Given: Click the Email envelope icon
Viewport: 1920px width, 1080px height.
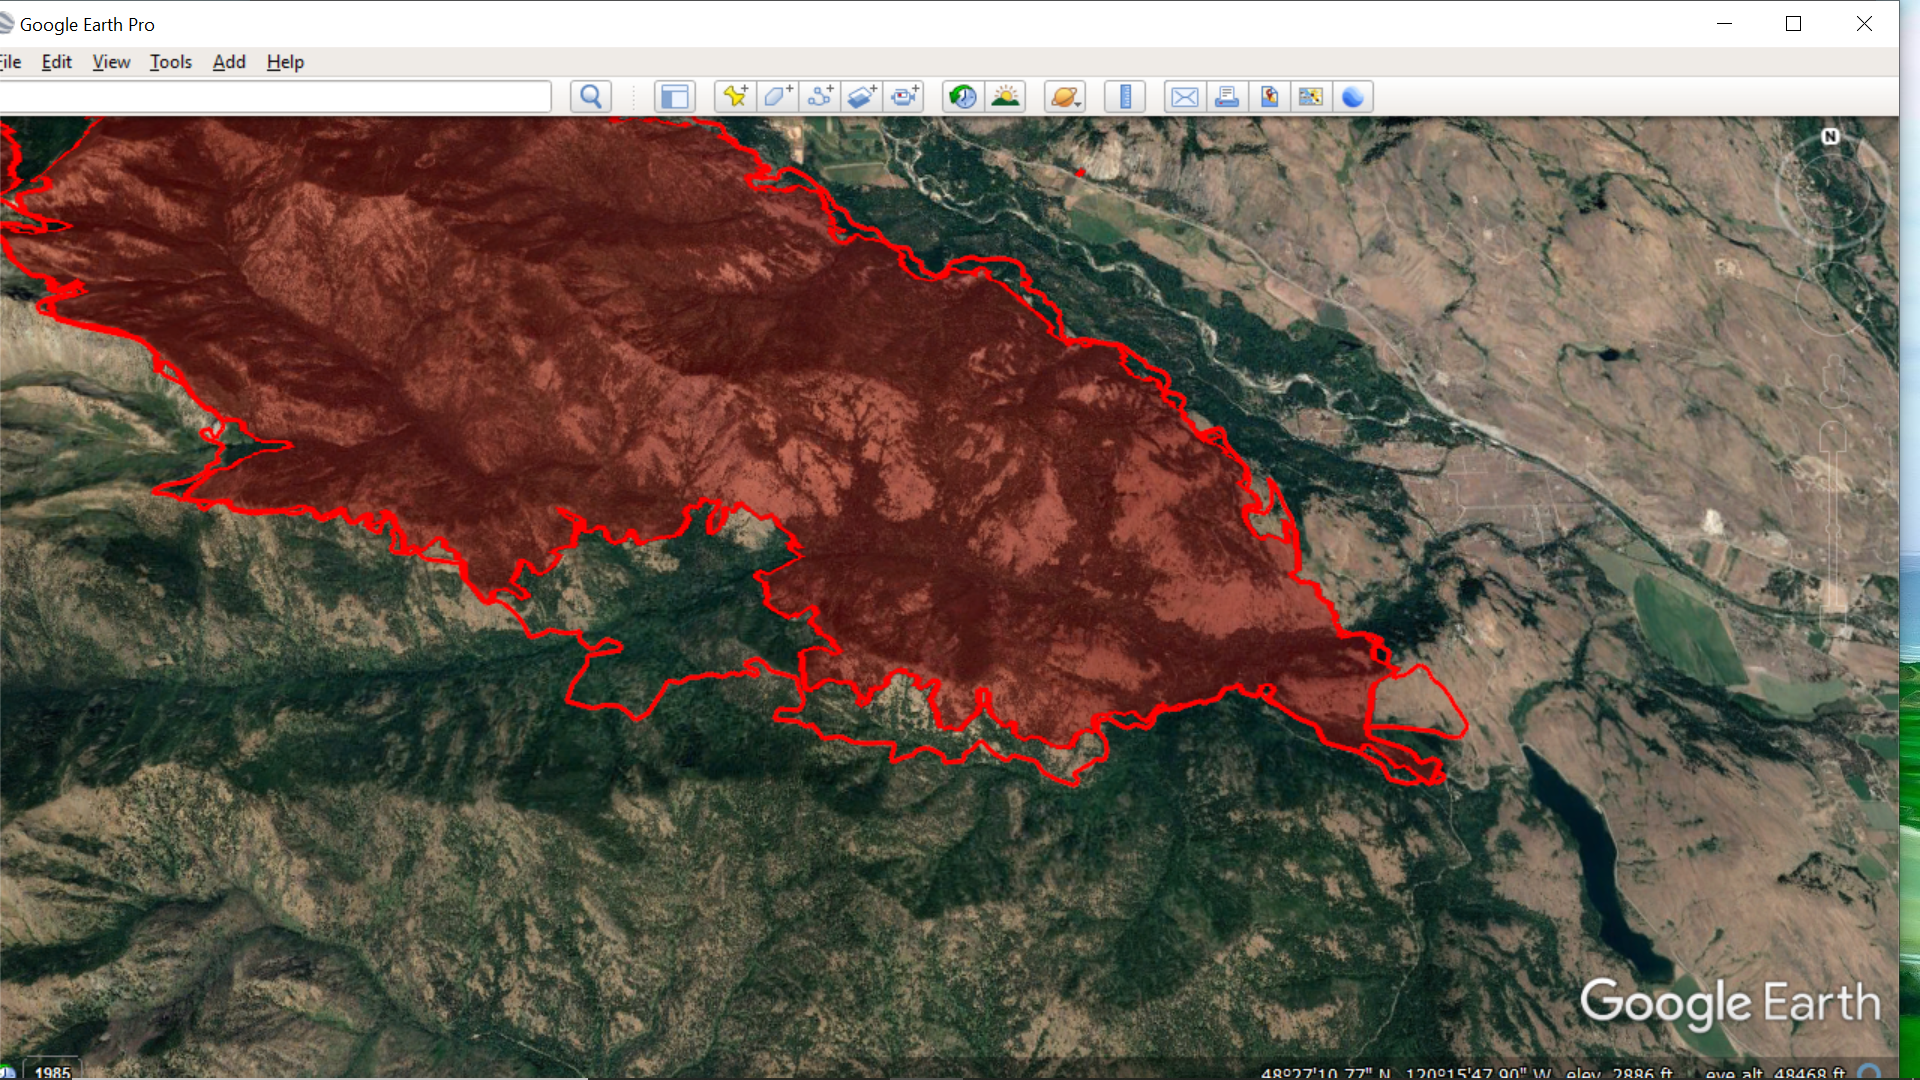Looking at the screenshot, I should [x=1185, y=97].
